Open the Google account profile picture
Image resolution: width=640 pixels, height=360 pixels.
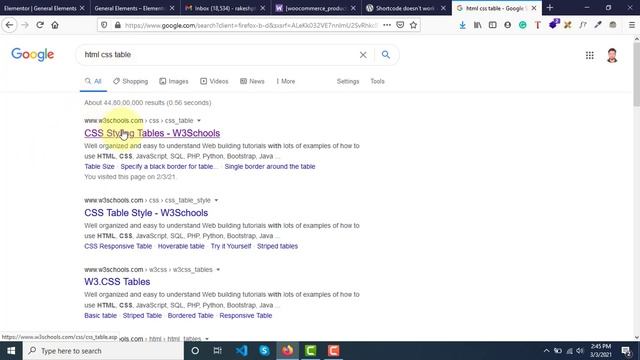[x=612, y=55]
